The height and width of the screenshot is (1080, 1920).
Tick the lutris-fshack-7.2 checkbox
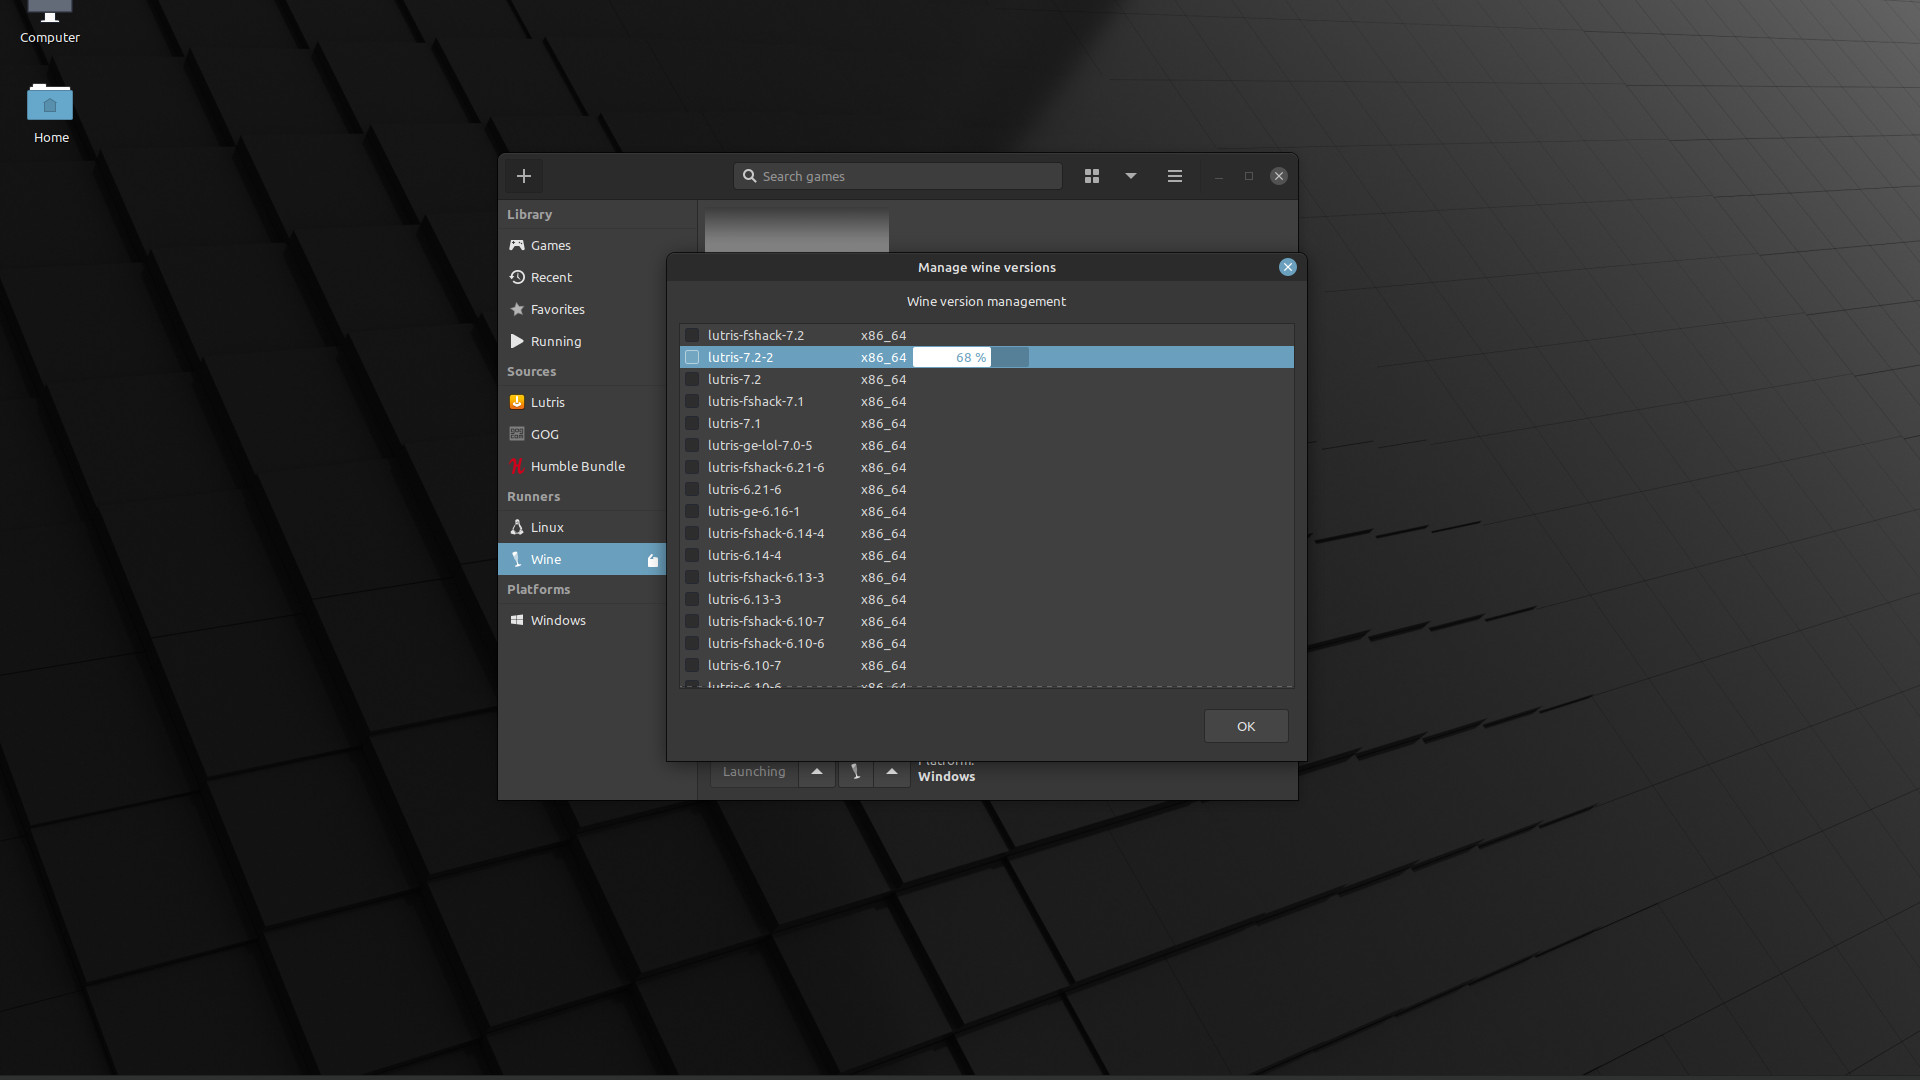coord(692,335)
